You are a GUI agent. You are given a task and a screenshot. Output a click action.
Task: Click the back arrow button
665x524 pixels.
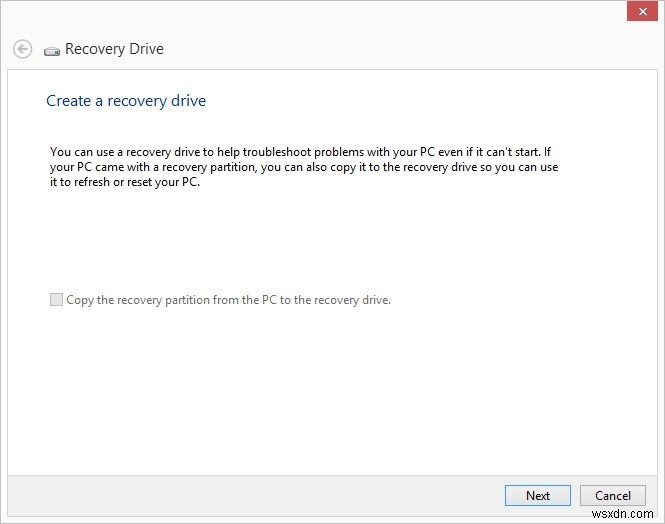pyautogui.click(x=22, y=49)
